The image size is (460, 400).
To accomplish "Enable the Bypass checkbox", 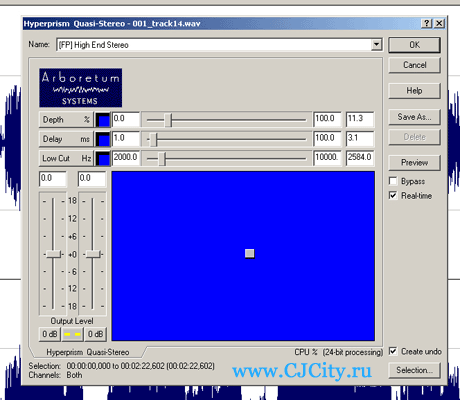I will pyautogui.click(x=393, y=181).
